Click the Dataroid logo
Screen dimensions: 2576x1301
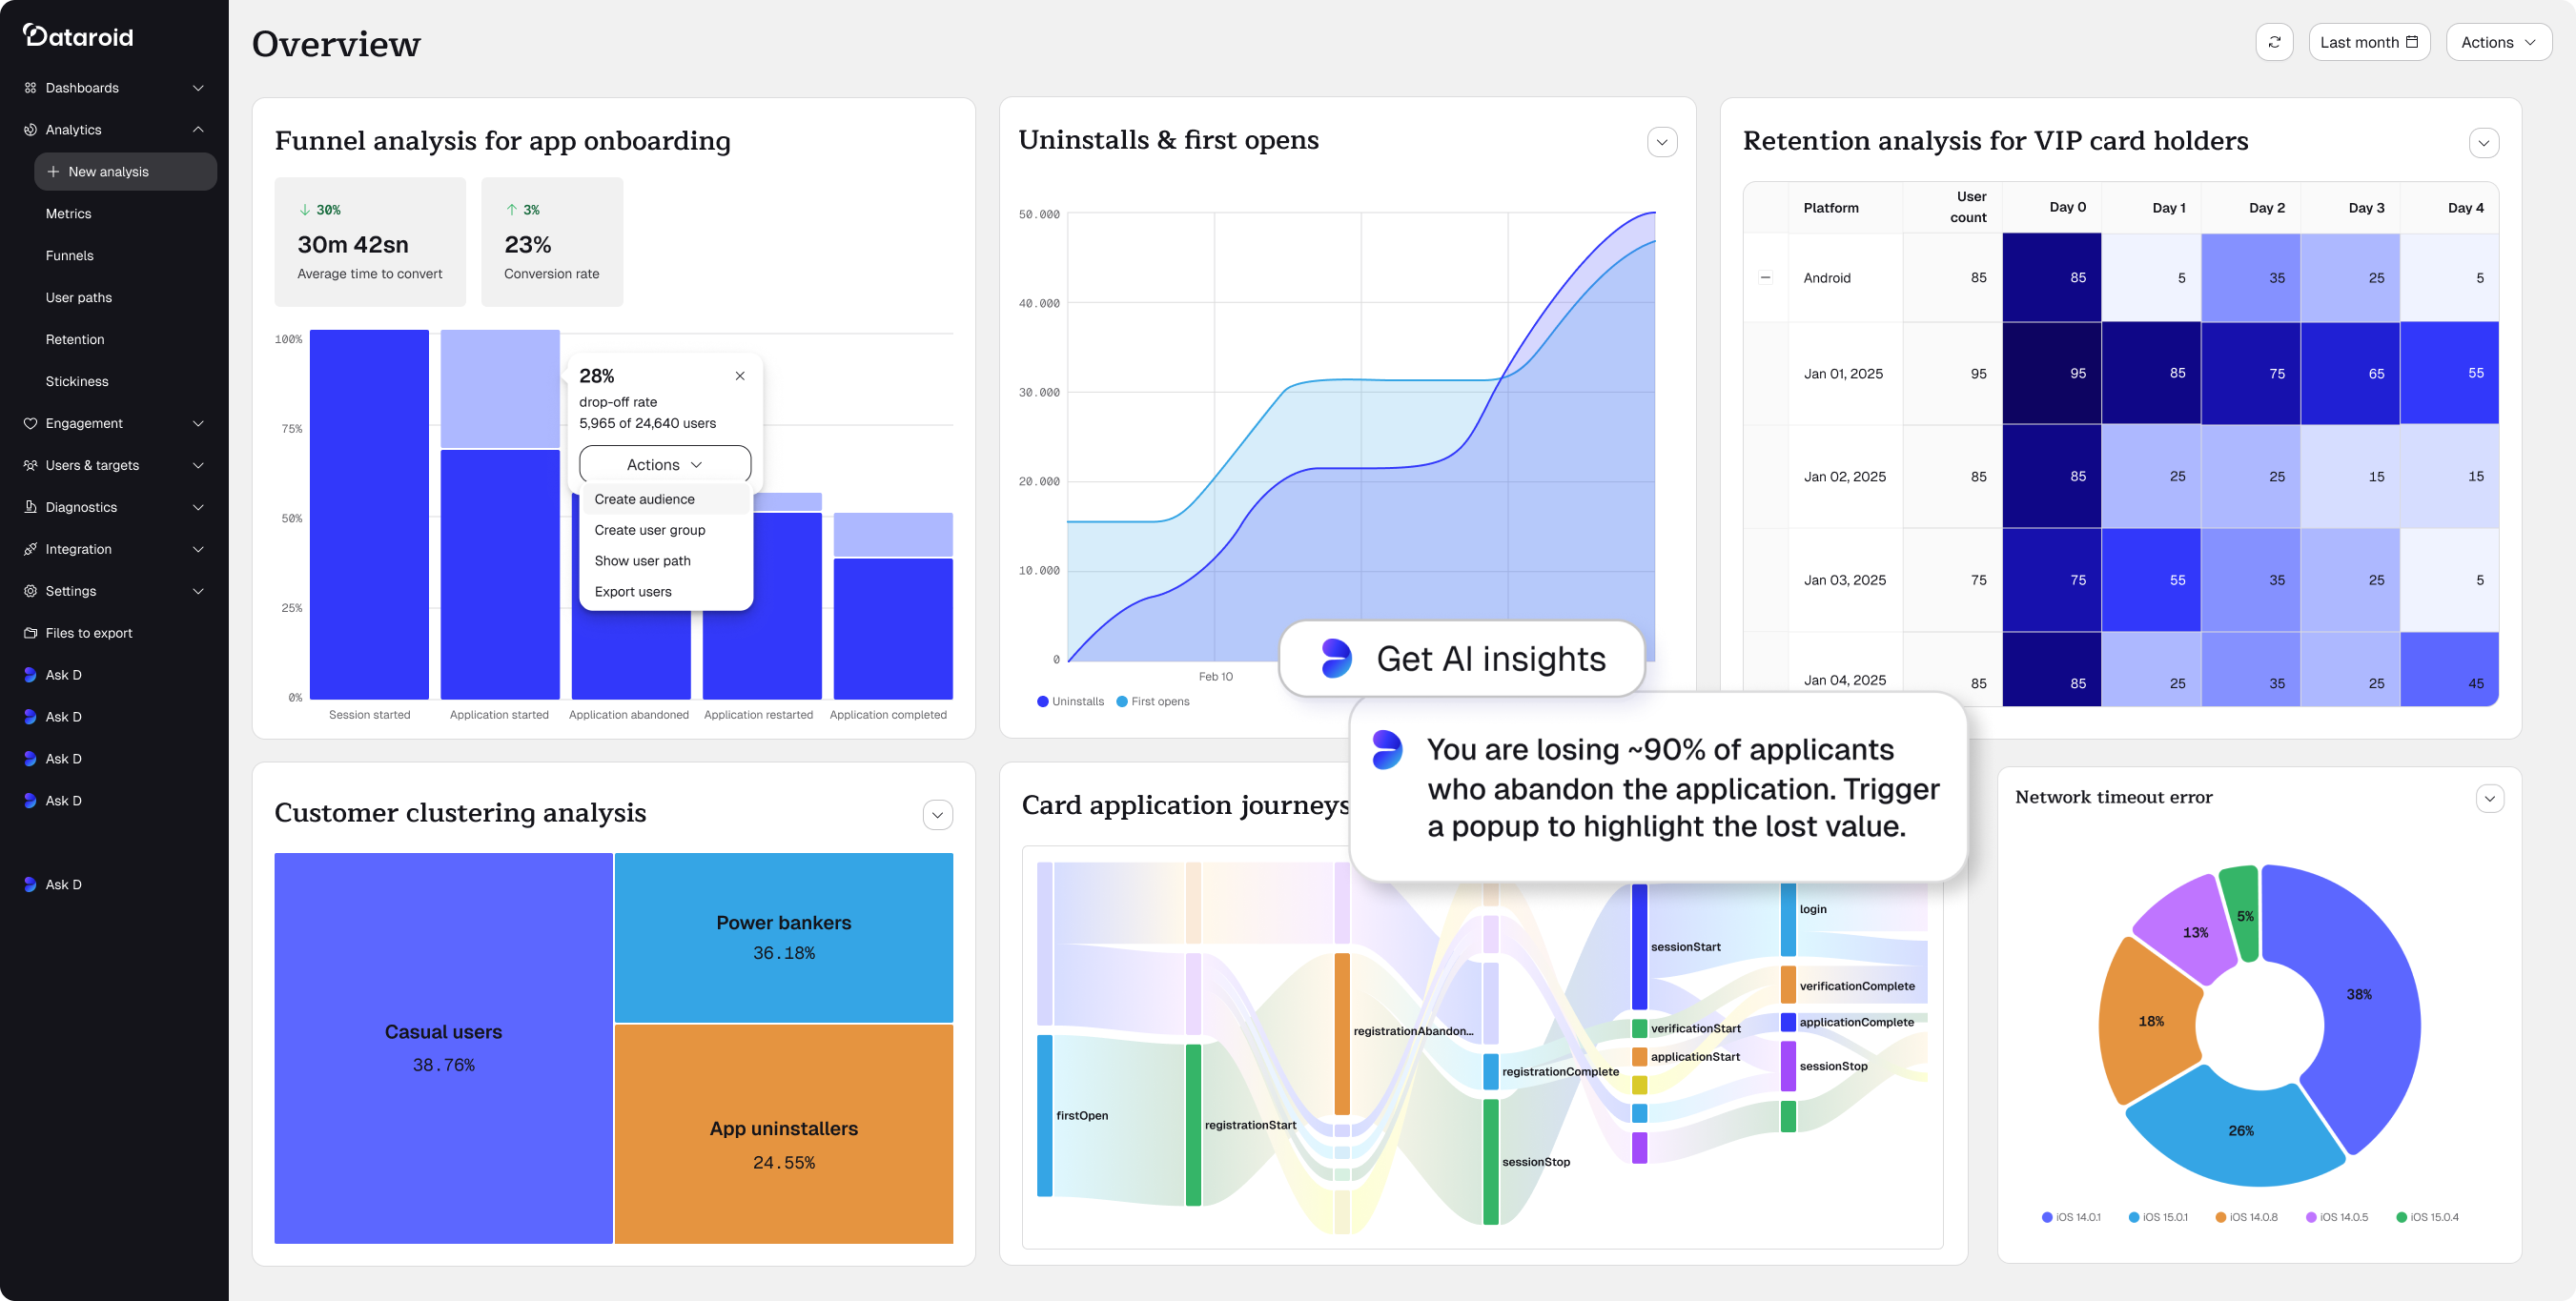(78, 37)
